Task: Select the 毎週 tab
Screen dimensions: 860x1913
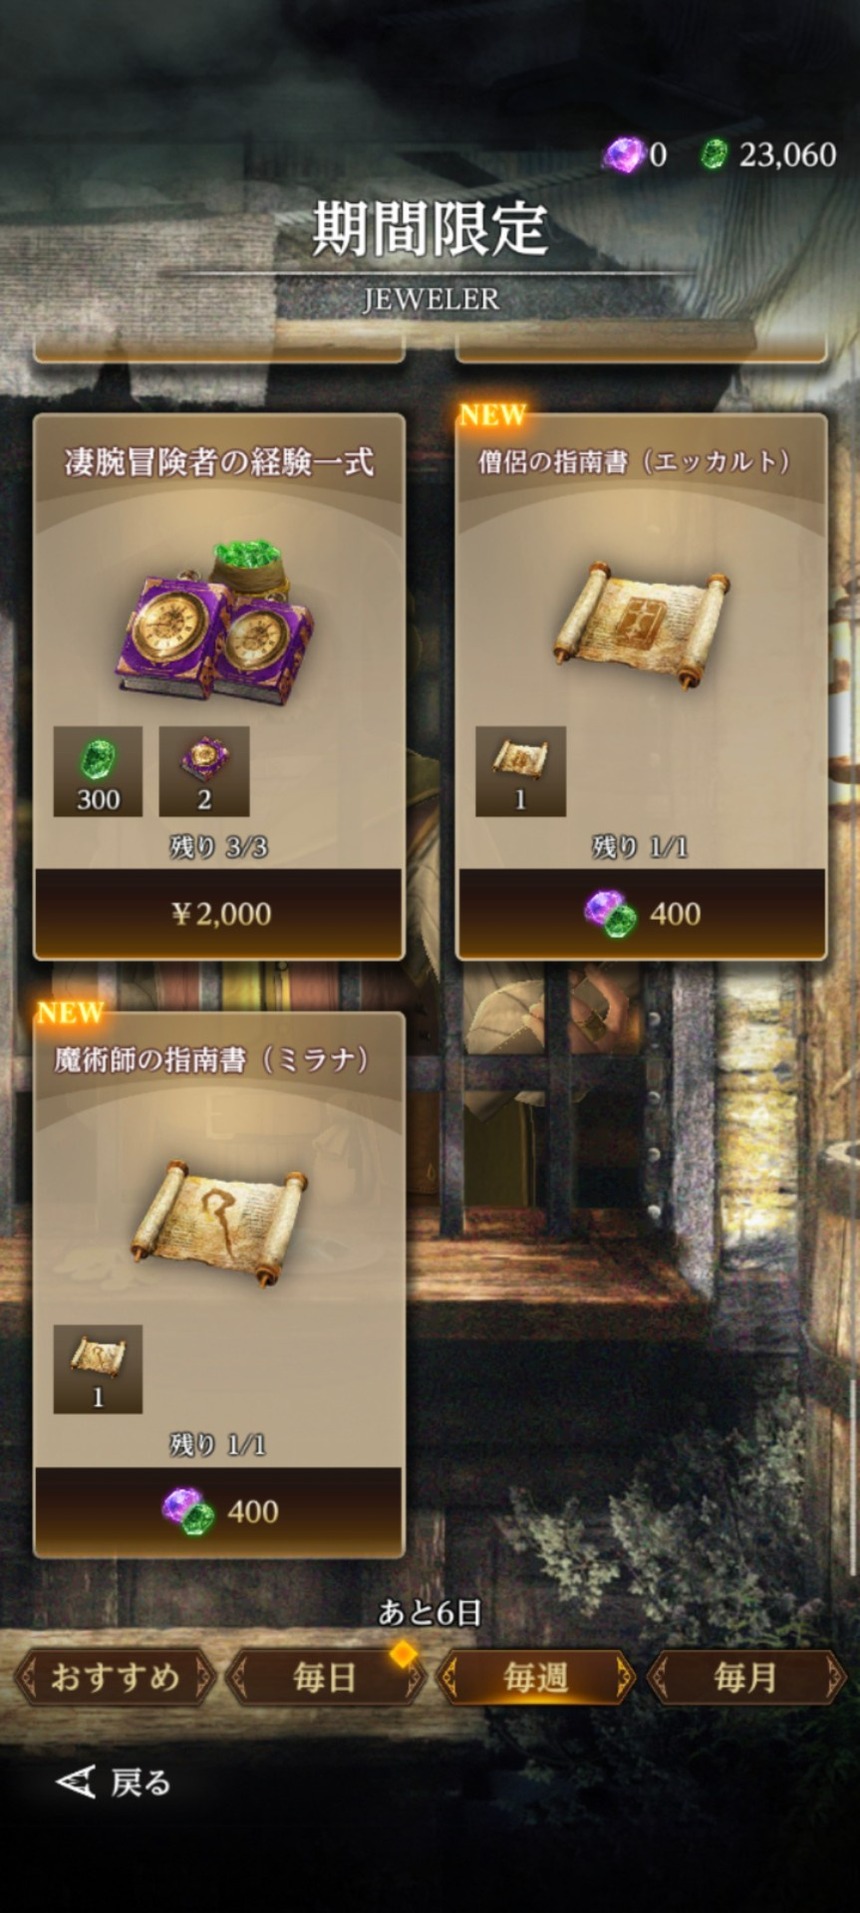Action: pos(536,1677)
